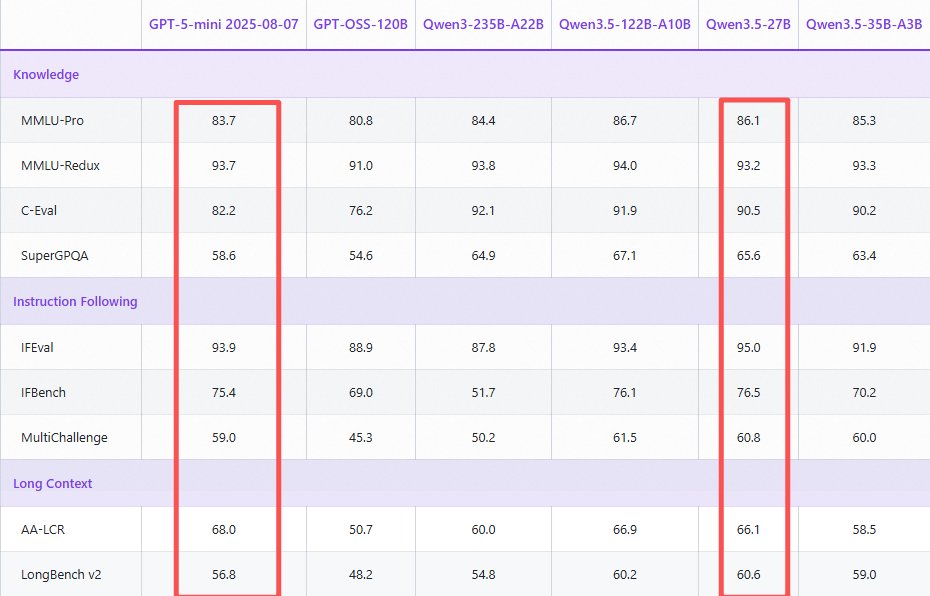Click the AA-LCR row label
The image size is (930, 596).
pos(43,530)
